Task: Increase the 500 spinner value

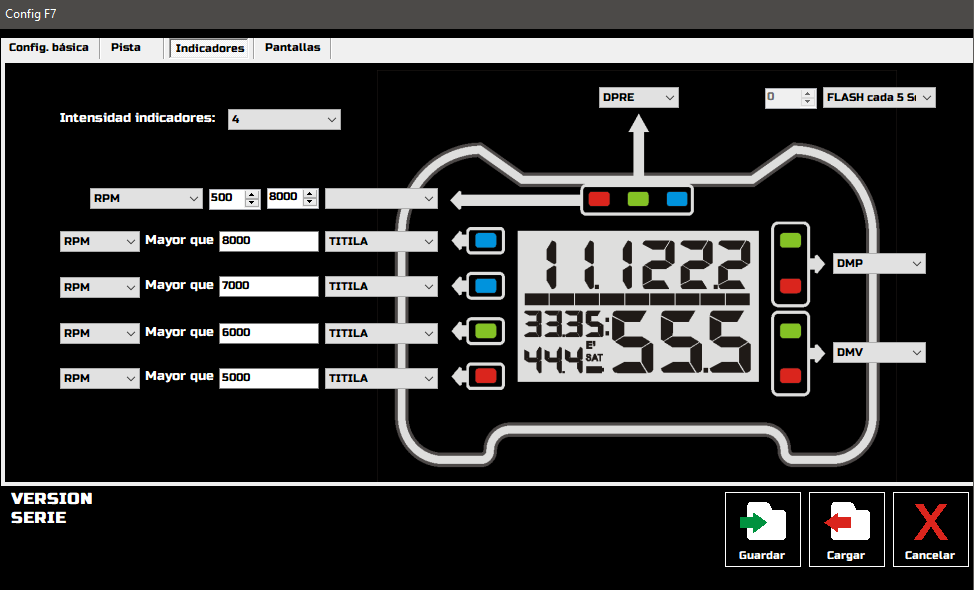Action: pos(252,194)
